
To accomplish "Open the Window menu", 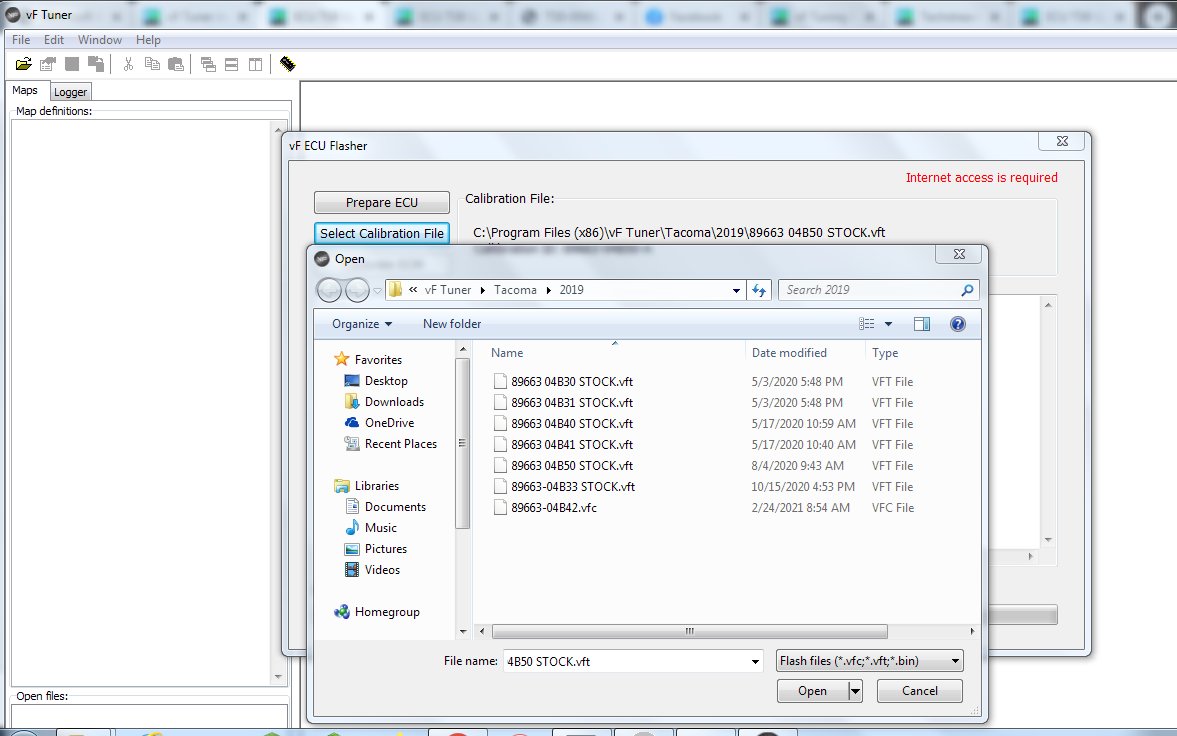I will pyautogui.click(x=100, y=40).
